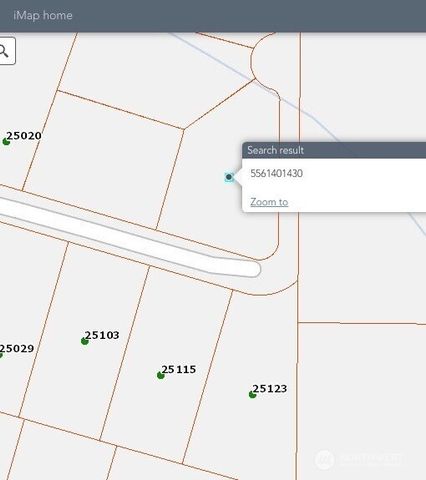
Task: Go to iMap home
Action: pyautogui.click(x=43, y=15)
